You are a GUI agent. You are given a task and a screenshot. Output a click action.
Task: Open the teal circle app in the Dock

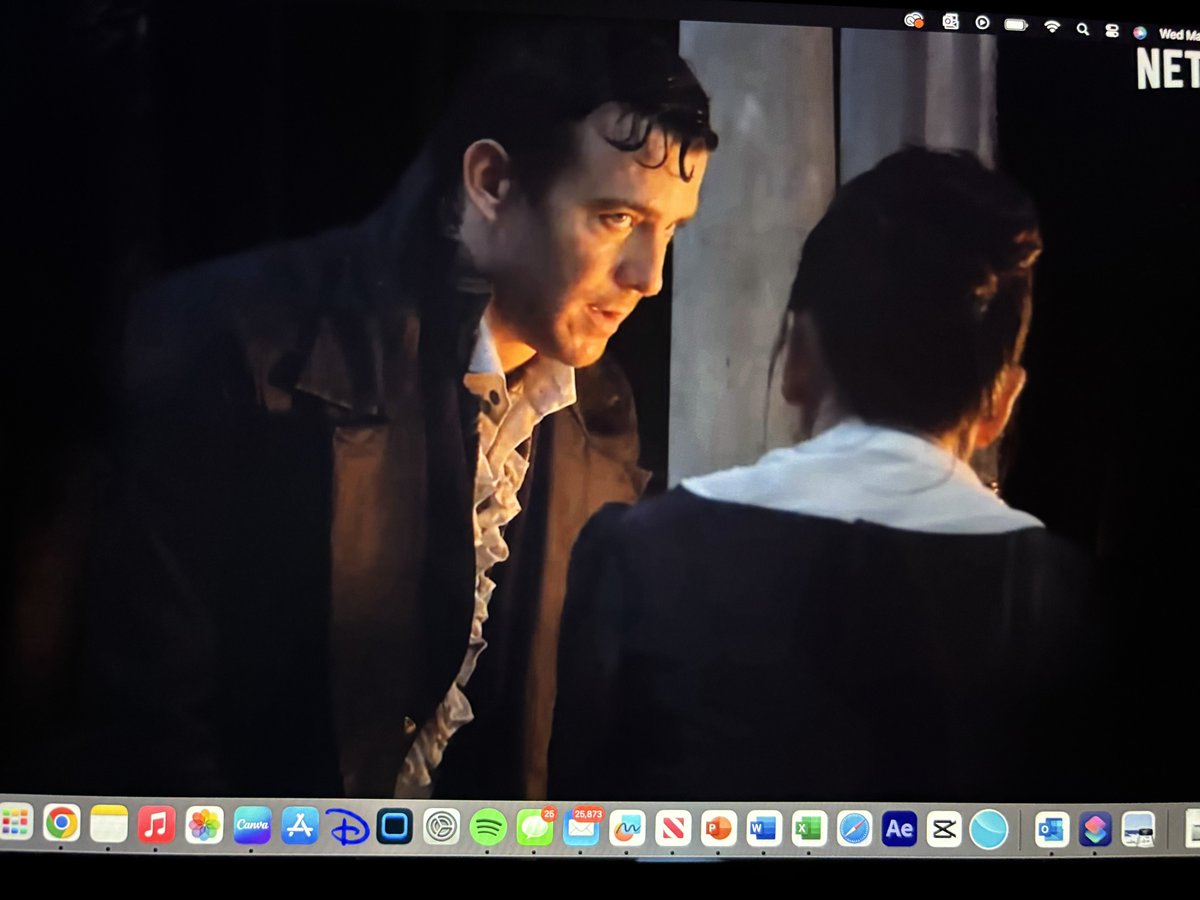(988, 829)
